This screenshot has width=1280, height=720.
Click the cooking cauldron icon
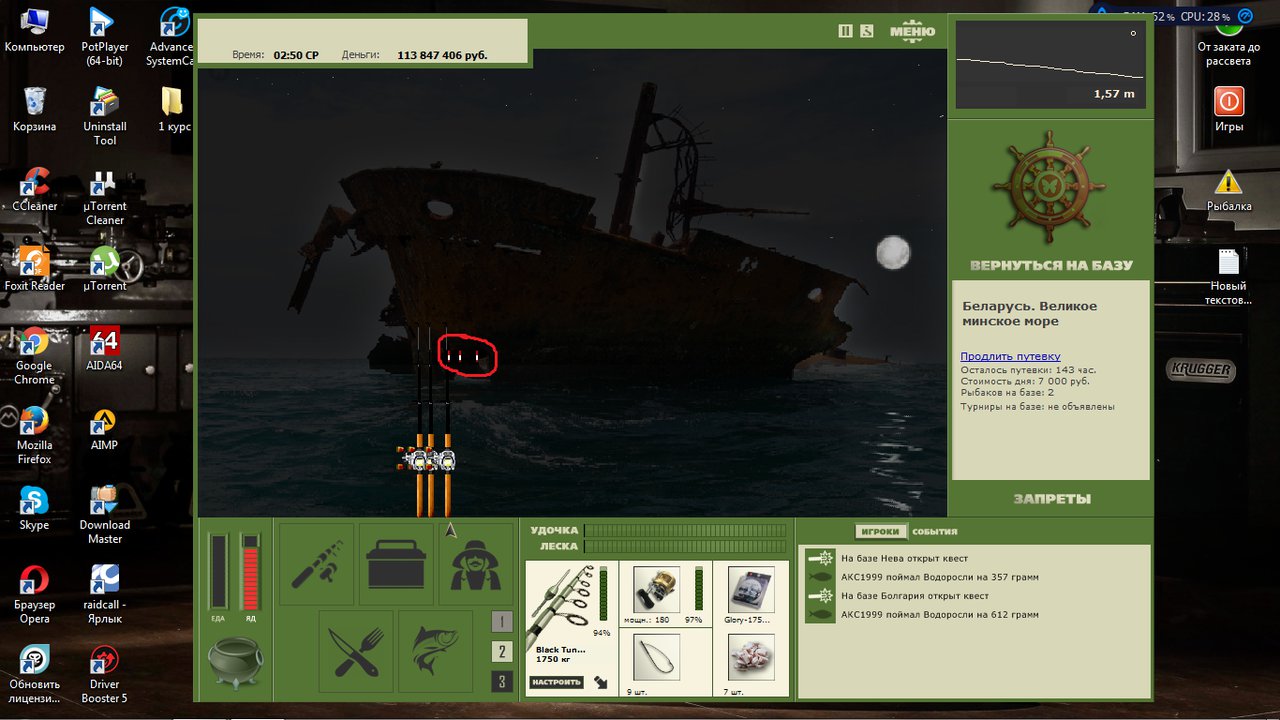(x=235, y=661)
